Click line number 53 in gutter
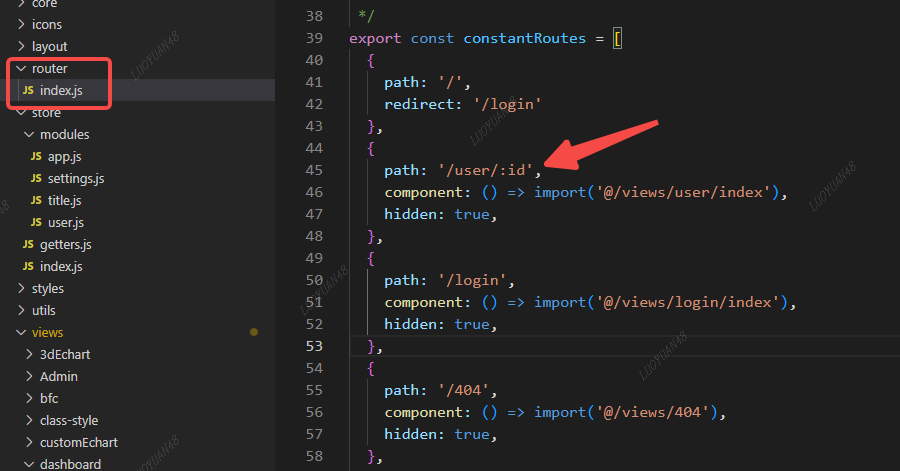Viewport: 900px width, 471px height. pyautogui.click(x=314, y=346)
